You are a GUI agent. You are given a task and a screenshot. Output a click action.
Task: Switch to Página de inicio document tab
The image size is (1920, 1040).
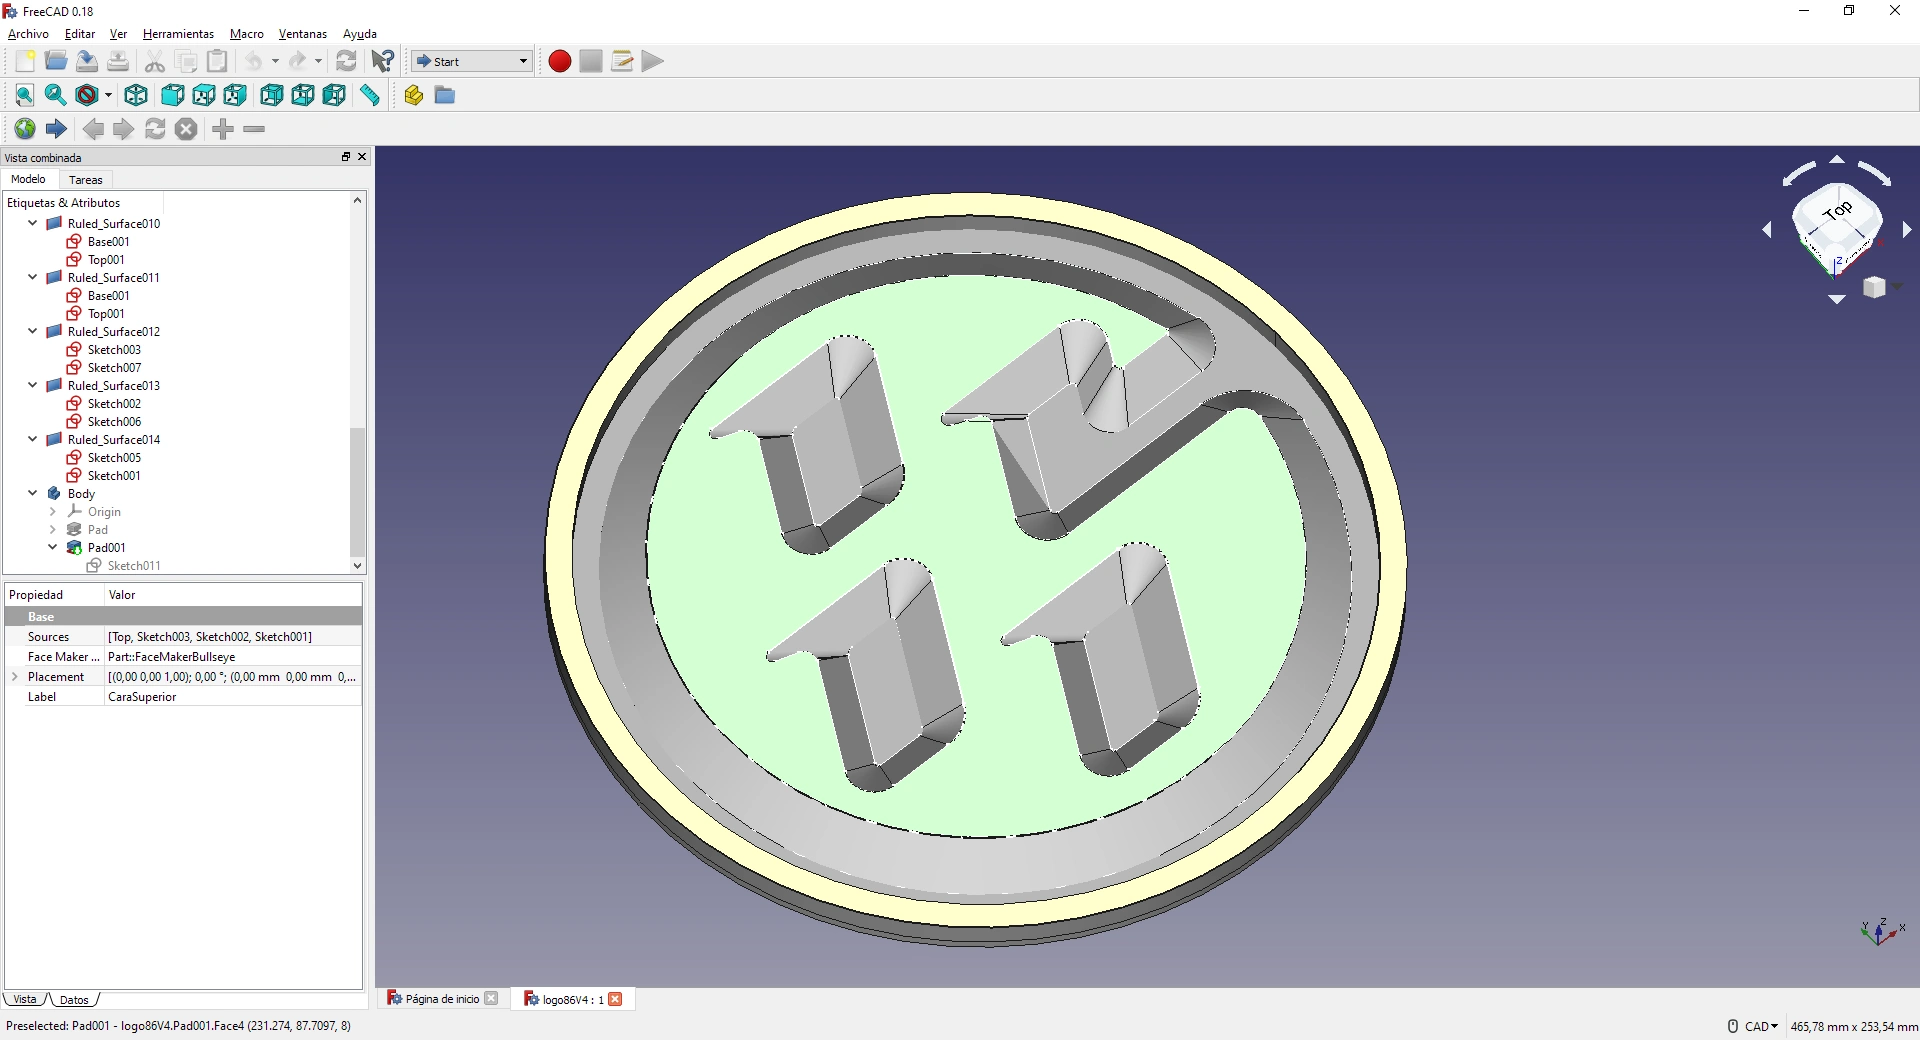[442, 999]
